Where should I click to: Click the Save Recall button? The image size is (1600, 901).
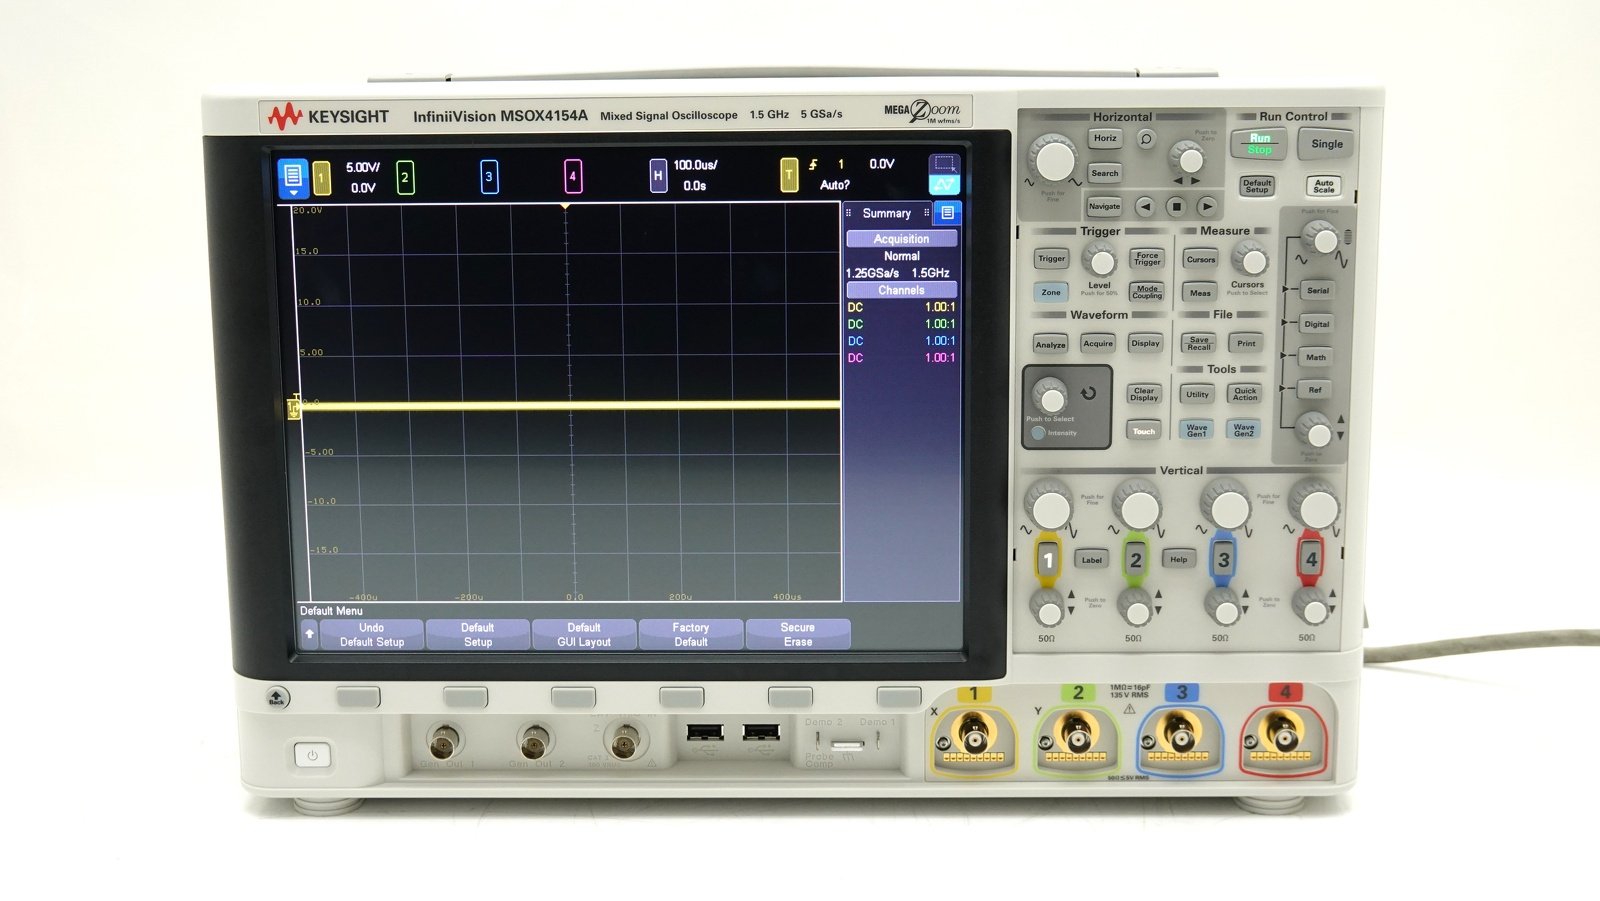coord(1199,344)
